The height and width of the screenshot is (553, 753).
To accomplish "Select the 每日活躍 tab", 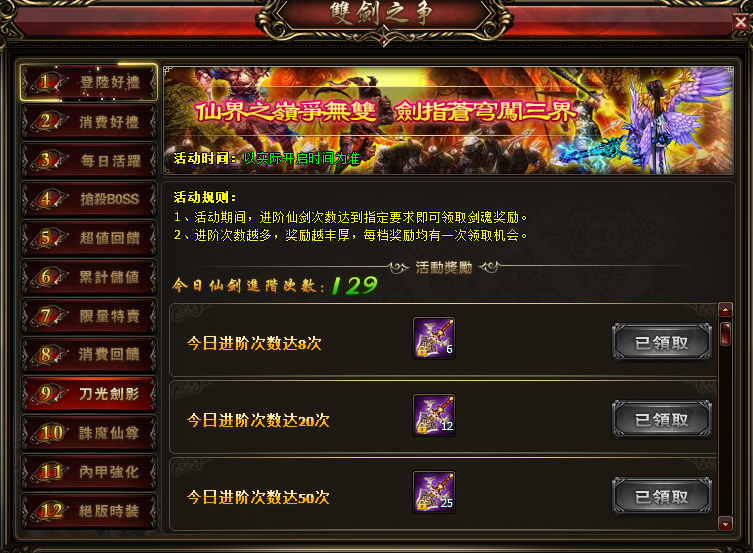I will (x=89, y=160).
